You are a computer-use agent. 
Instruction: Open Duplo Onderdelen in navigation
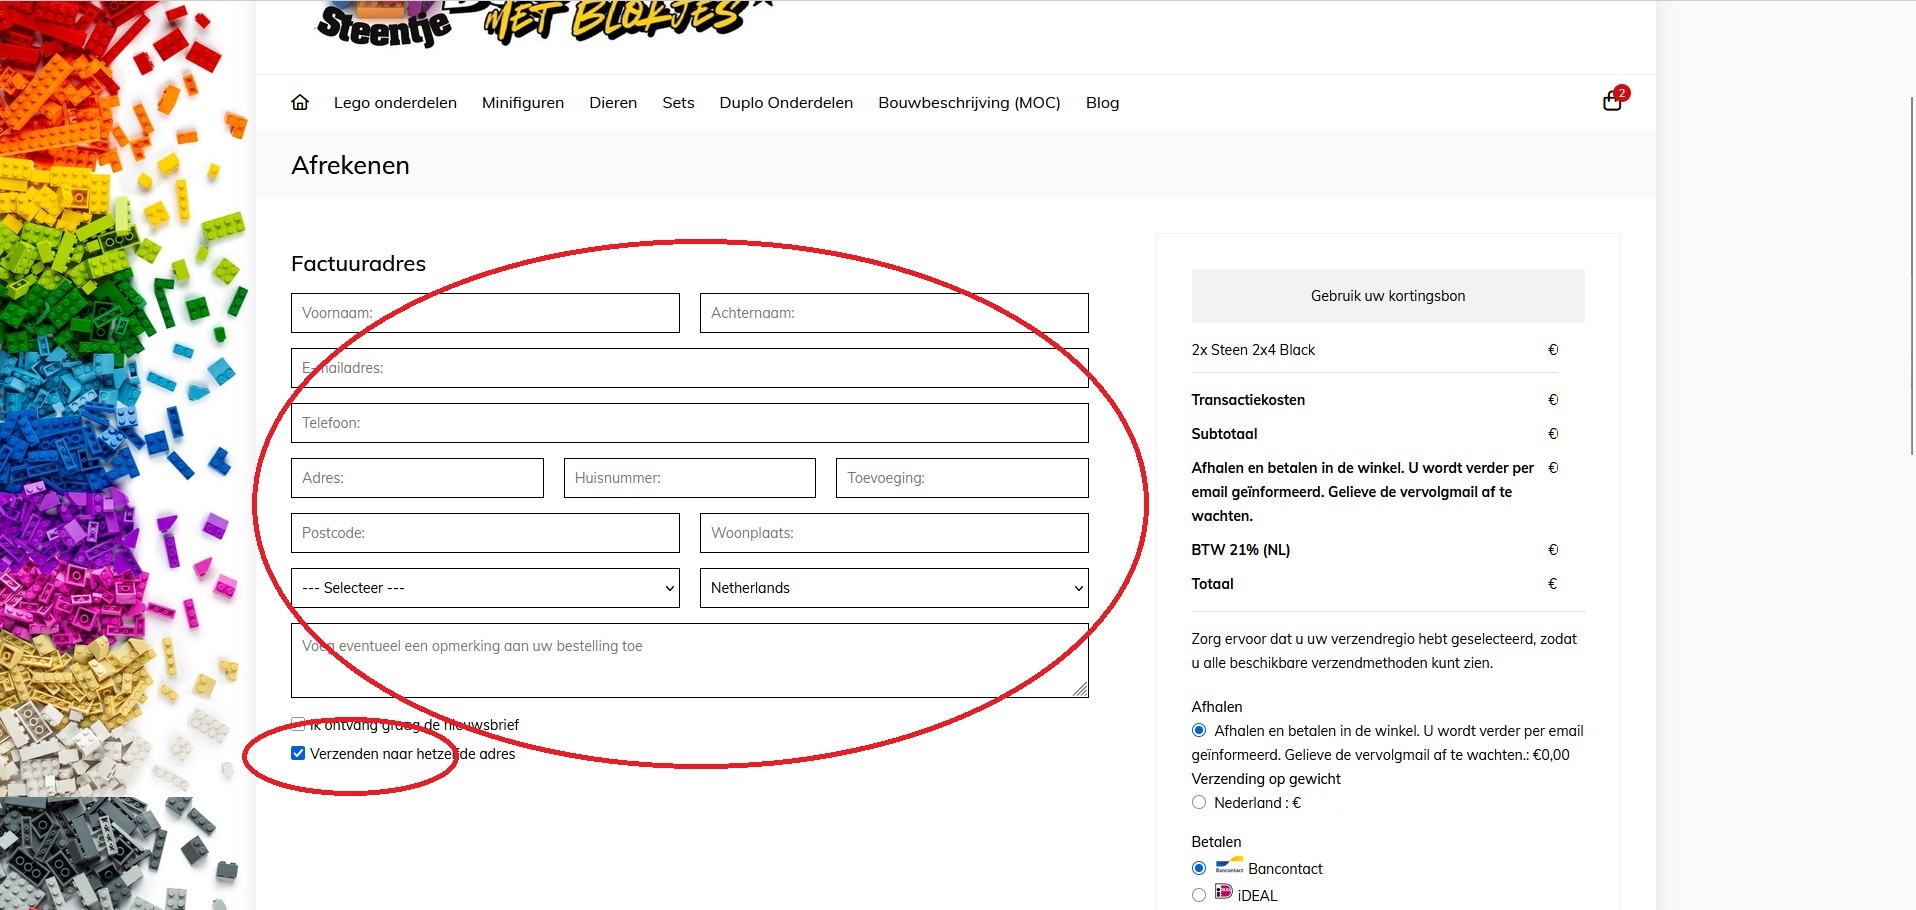785,102
